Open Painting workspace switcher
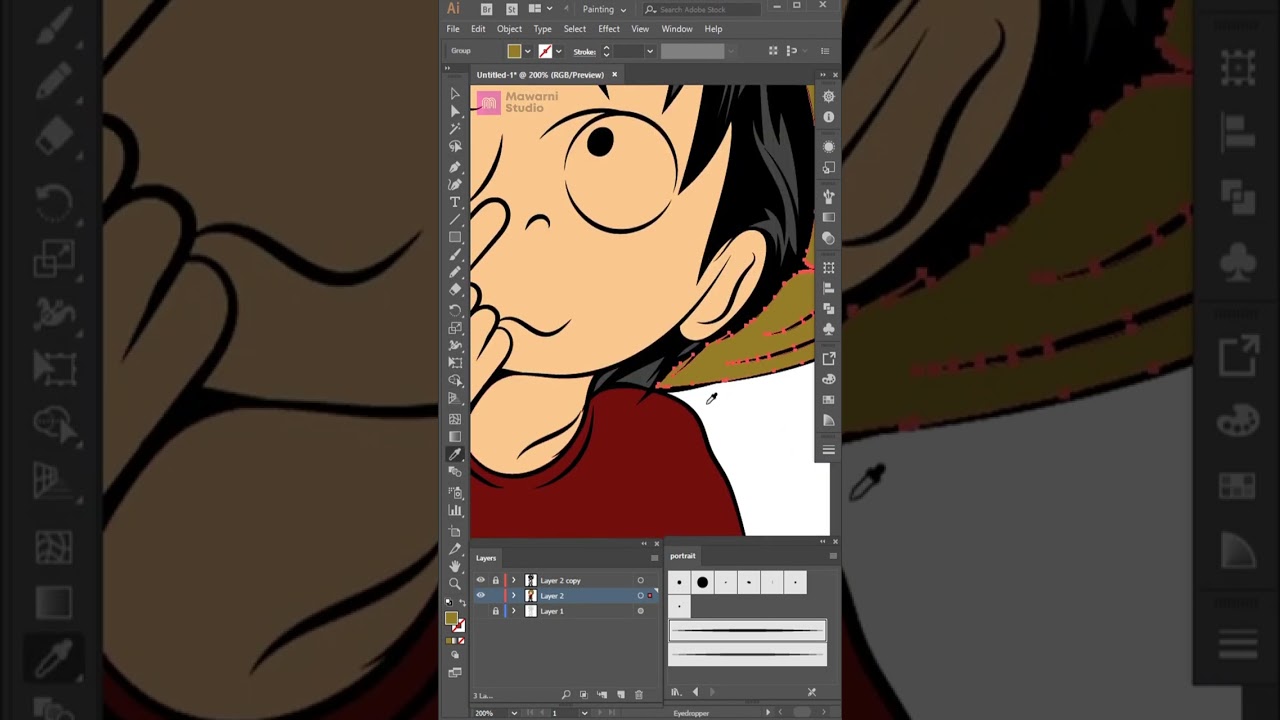The height and width of the screenshot is (720, 1280). [604, 9]
